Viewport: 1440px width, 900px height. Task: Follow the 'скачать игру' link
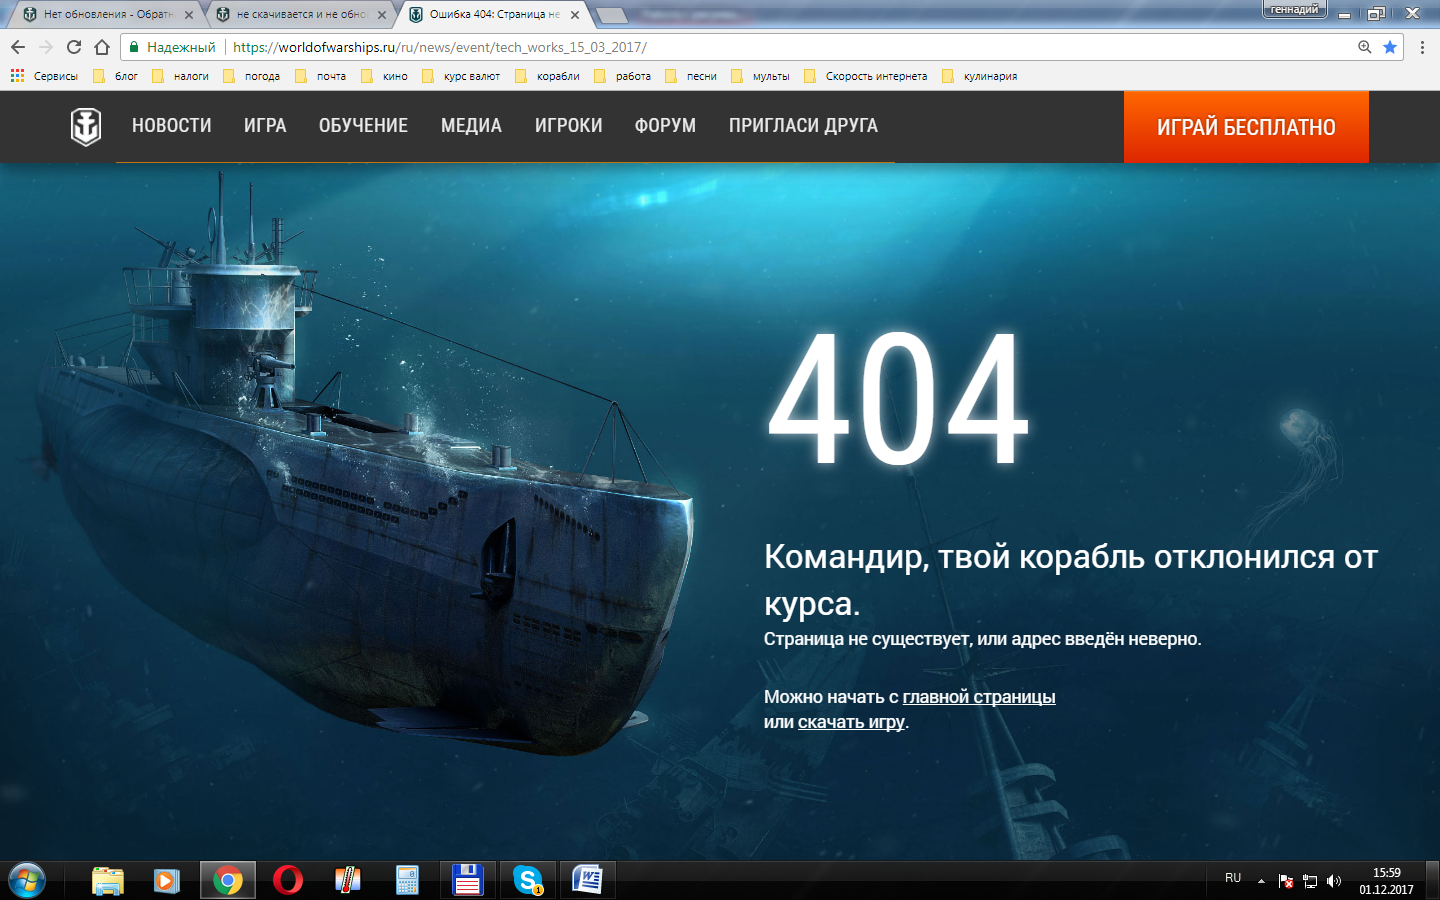[851, 722]
